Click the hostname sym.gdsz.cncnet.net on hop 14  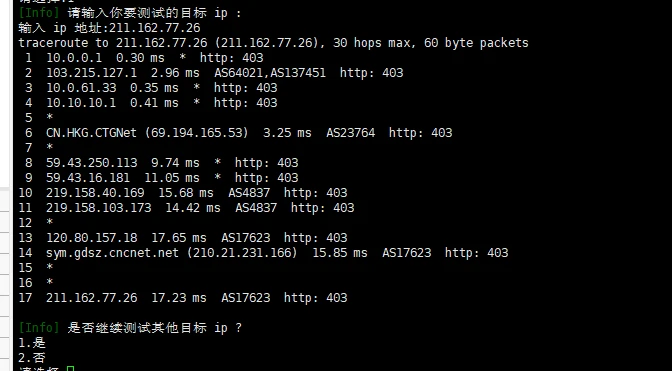coord(112,253)
